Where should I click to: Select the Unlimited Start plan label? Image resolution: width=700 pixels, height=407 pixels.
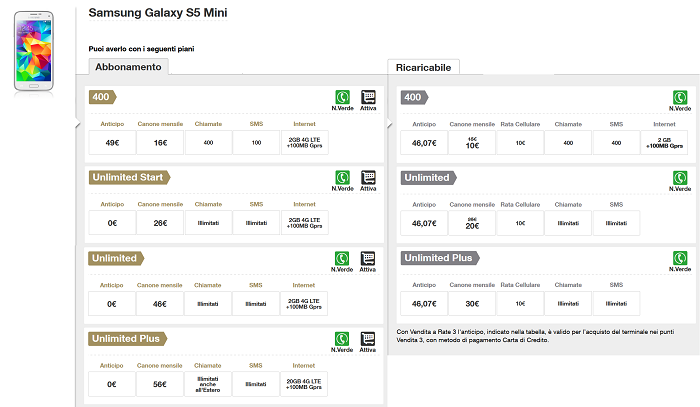[x=129, y=177]
